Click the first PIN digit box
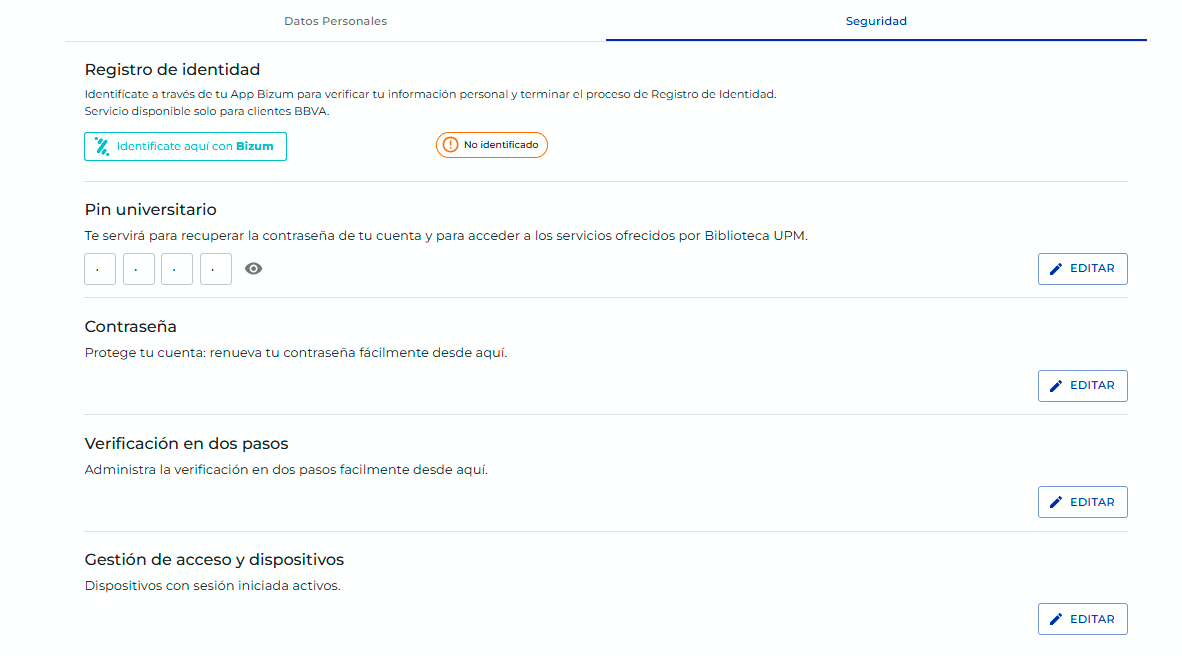Image resolution: width=1182 pixels, height=656 pixels. coord(100,269)
